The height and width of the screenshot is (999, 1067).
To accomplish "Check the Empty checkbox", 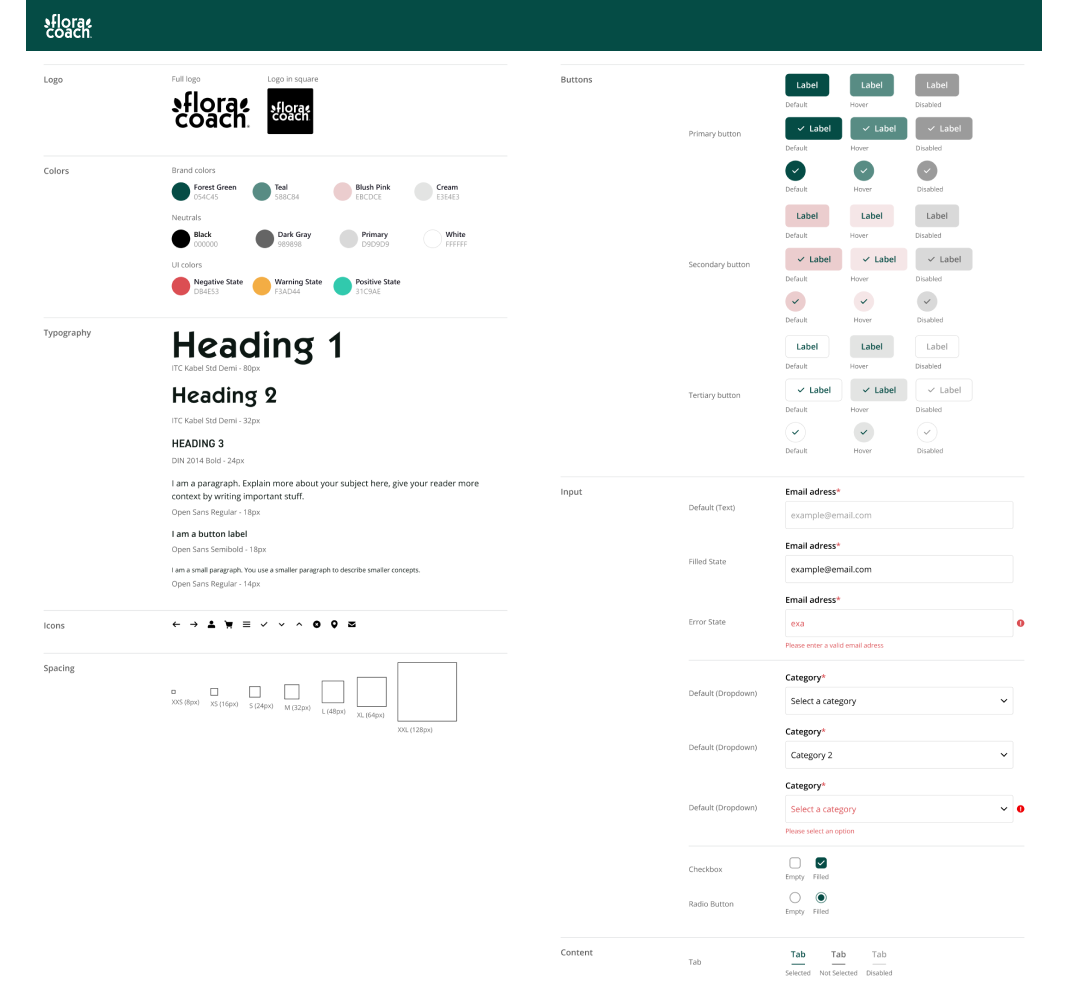I will click(795, 863).
